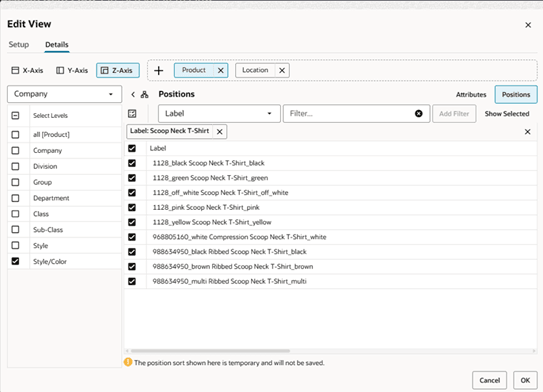Uncheck 988634950_multi Ribbed Scoop Neck row
The height and width of the screenshot is (392, 543).
tap(132, 281)
